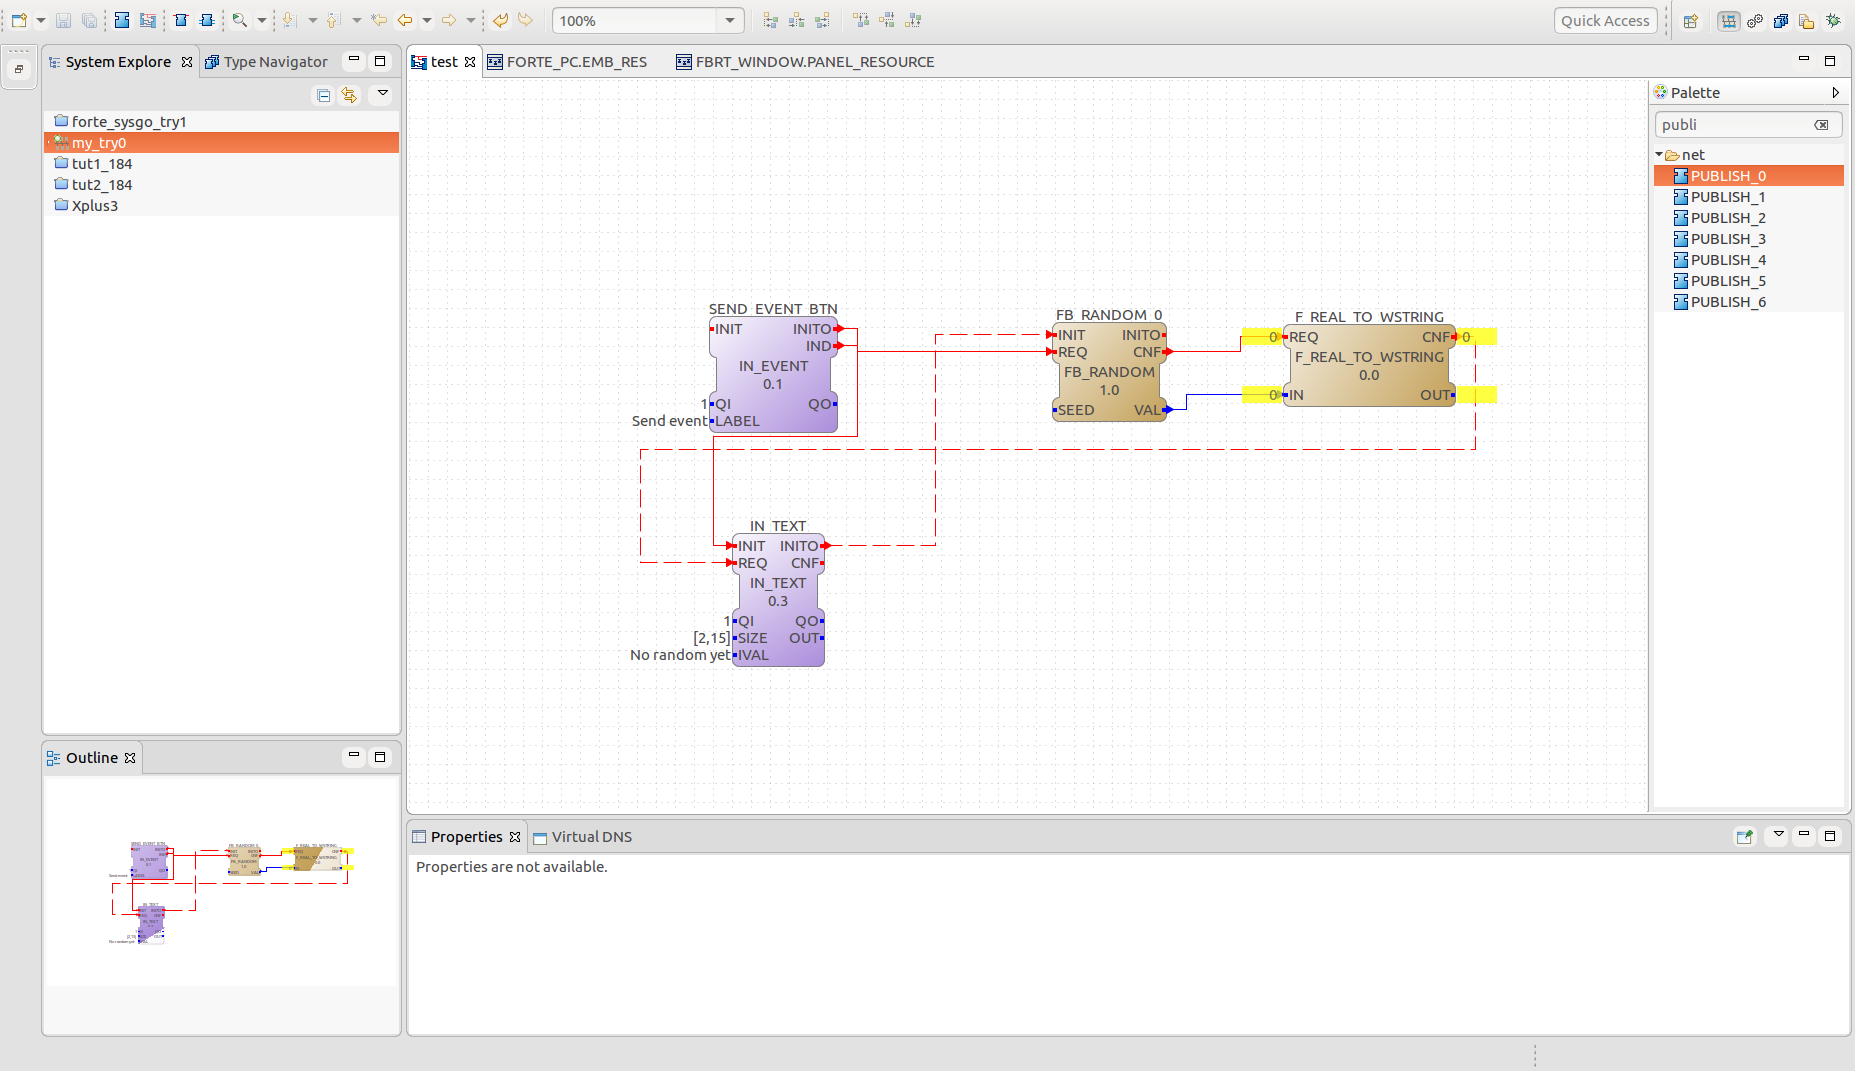Click the Redo icon

point(525,20)
